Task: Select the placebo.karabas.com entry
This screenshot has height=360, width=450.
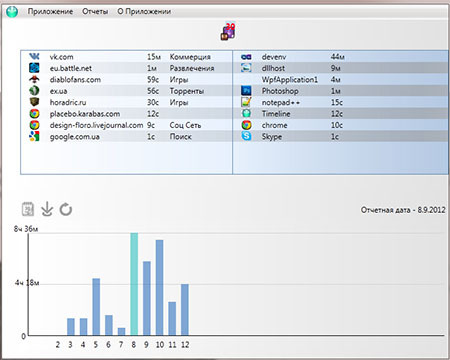Action: point(85,114)
